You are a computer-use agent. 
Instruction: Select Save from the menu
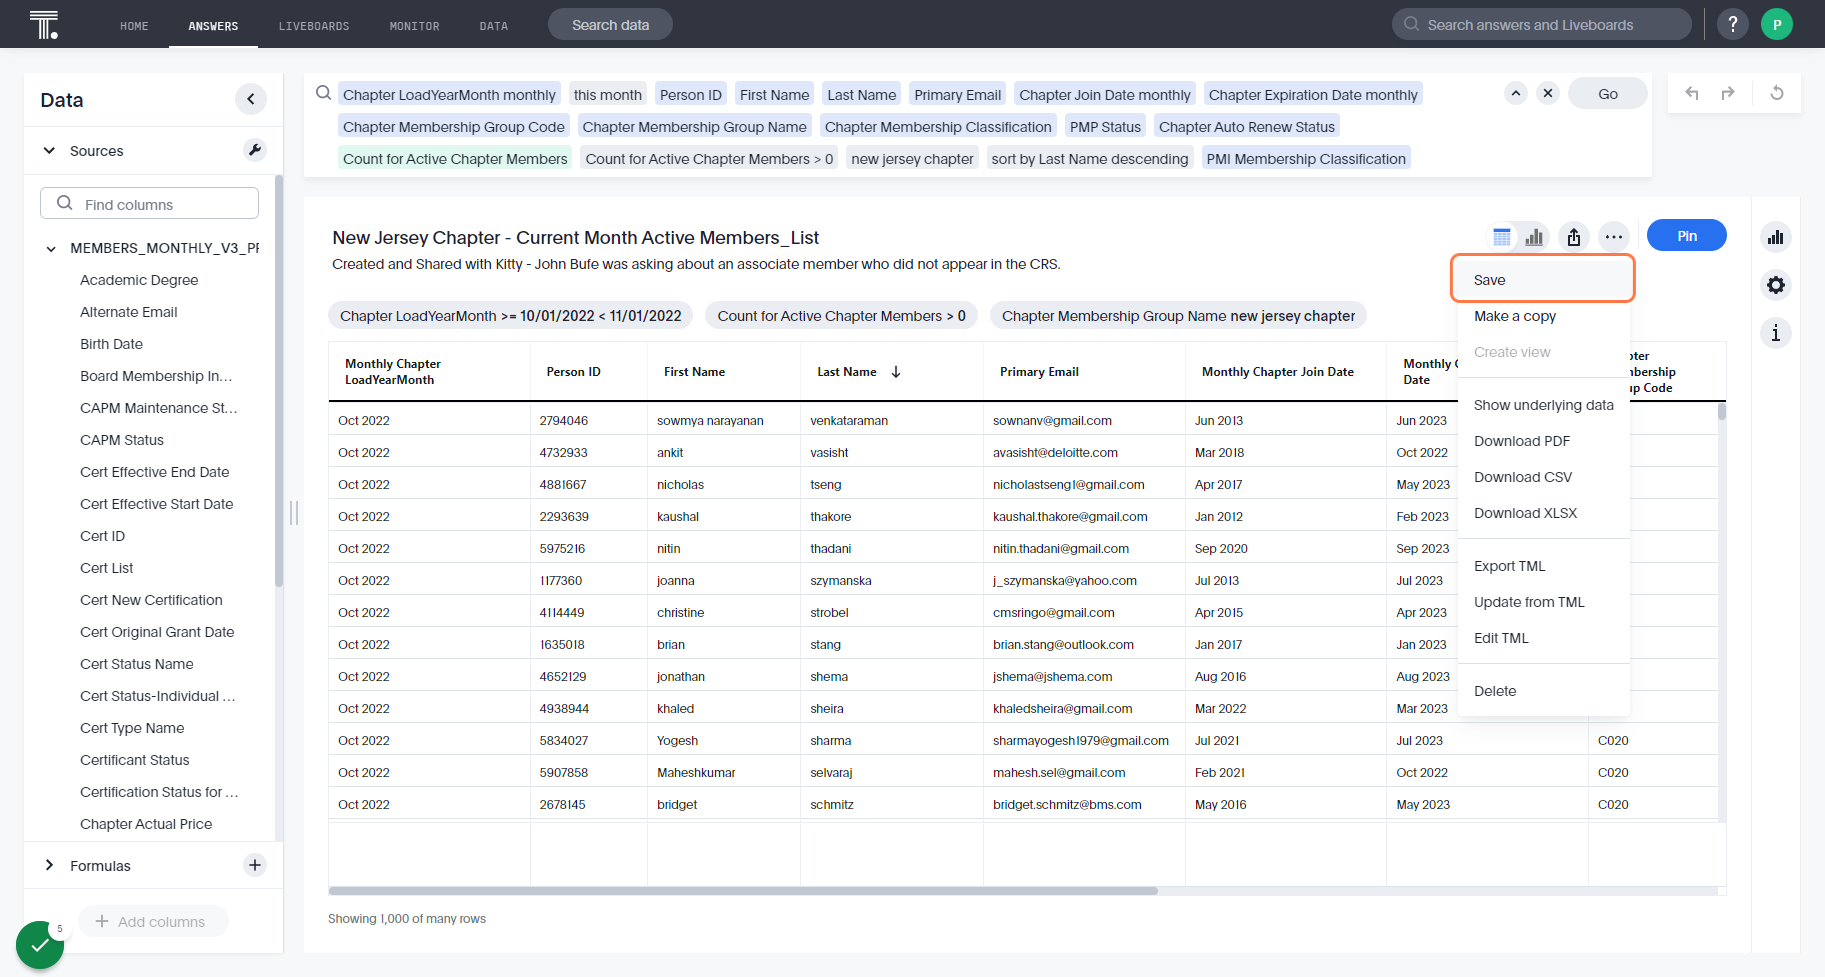click(1543, 279)
